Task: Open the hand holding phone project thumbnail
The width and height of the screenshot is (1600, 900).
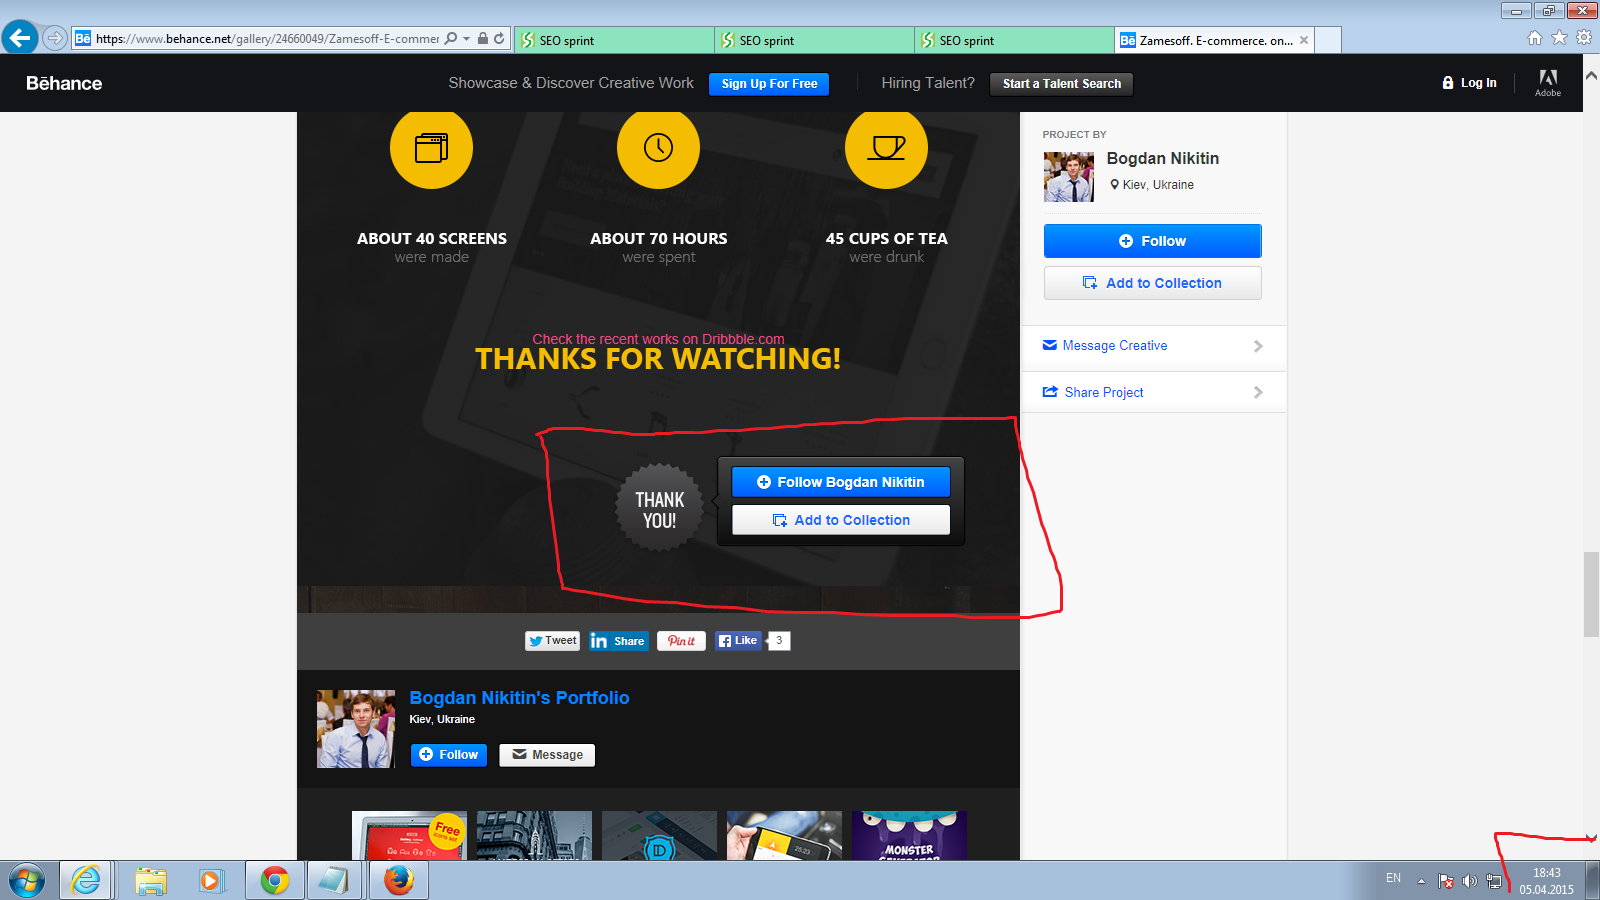Action: click(x=784, y=835)
